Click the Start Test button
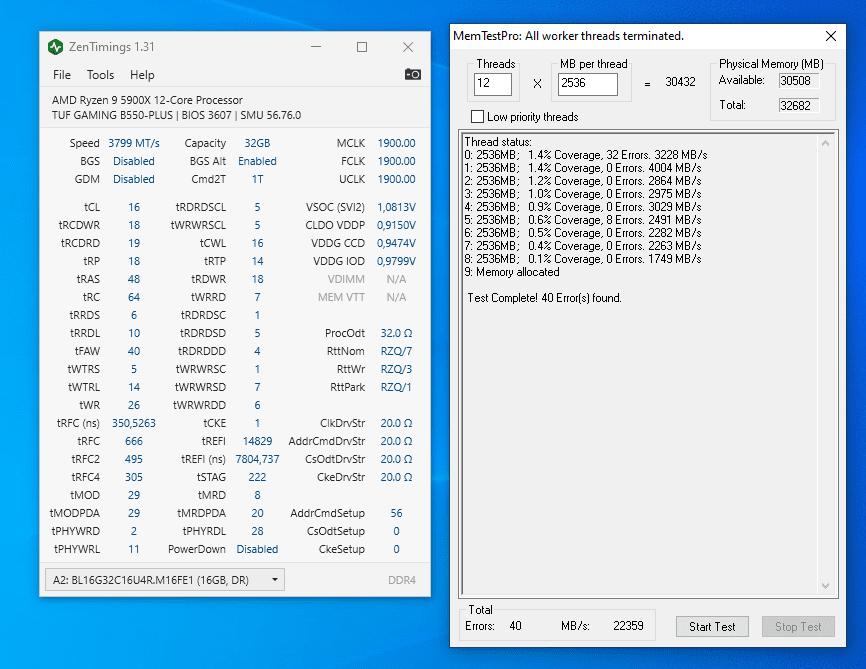The width and height of the screenshot is (866, 669). (x=712, y=626)
